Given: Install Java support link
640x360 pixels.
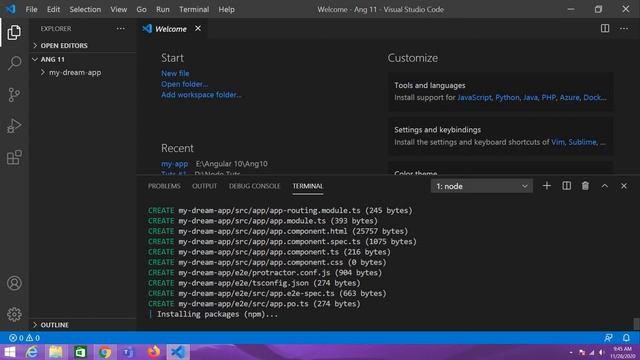Looking at the screenshot, I should click(x=530, y=98).
